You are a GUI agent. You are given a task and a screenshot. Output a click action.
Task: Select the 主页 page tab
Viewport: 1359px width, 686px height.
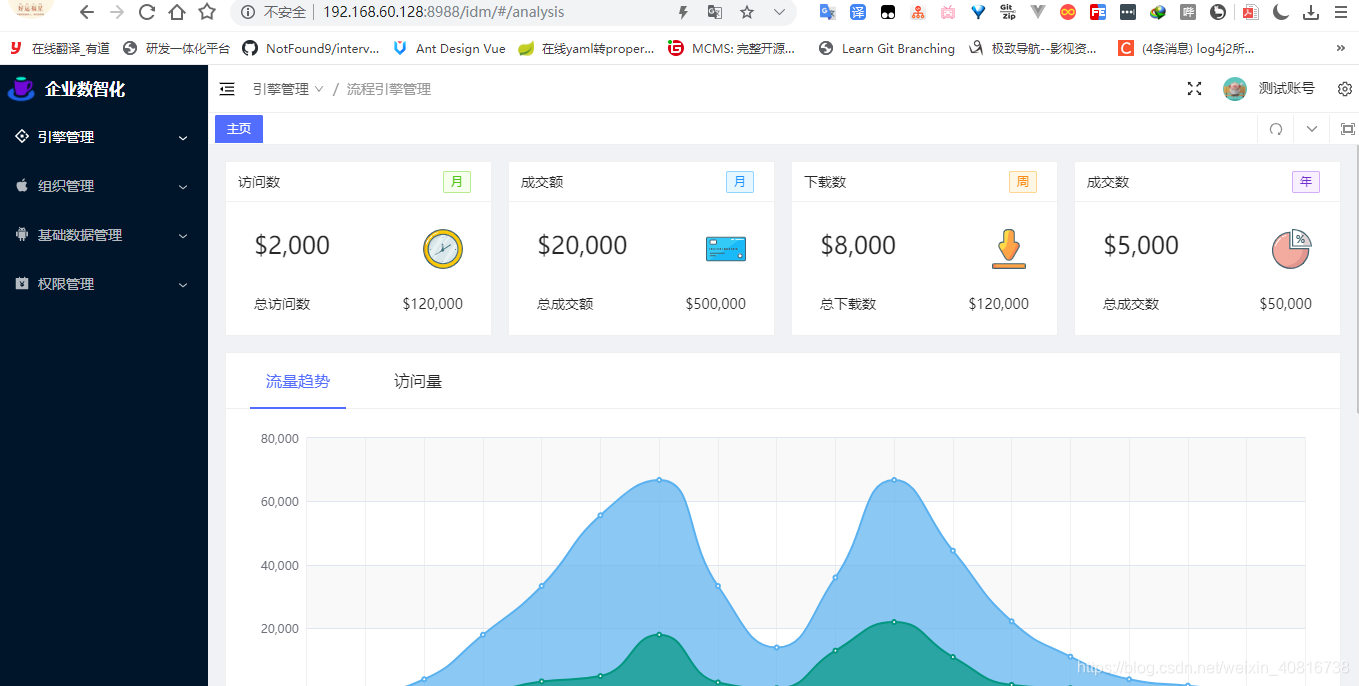(239, 129)
